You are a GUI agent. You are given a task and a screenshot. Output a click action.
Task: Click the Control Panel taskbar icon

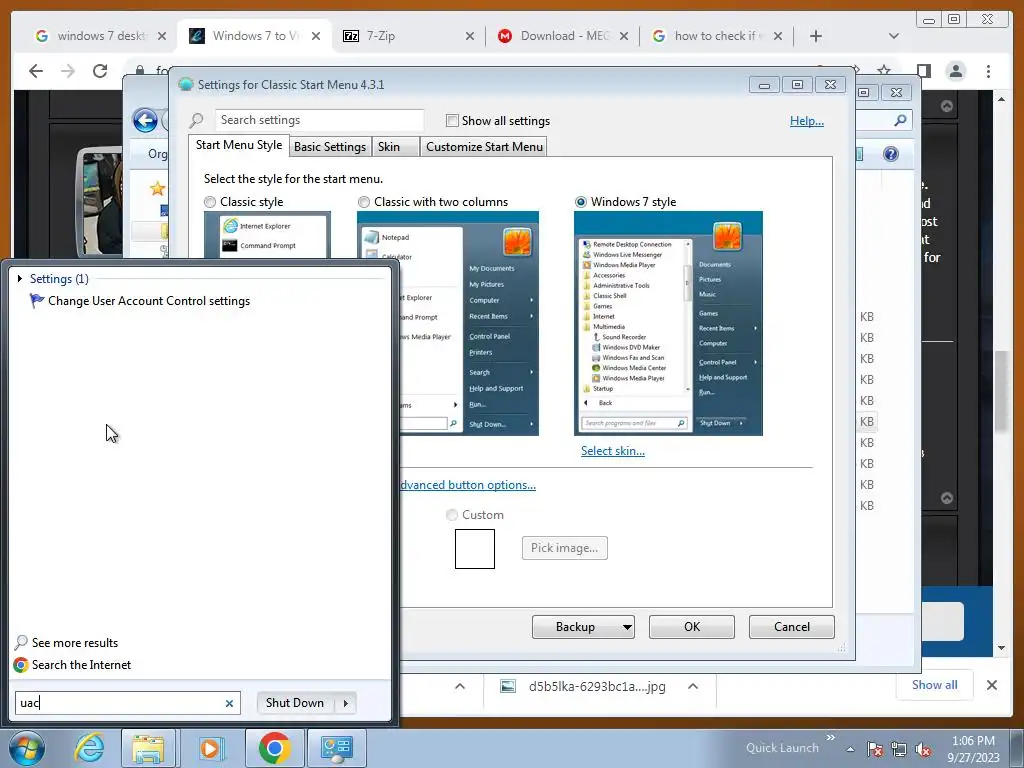pyautogui.click(x=337, y=748)
